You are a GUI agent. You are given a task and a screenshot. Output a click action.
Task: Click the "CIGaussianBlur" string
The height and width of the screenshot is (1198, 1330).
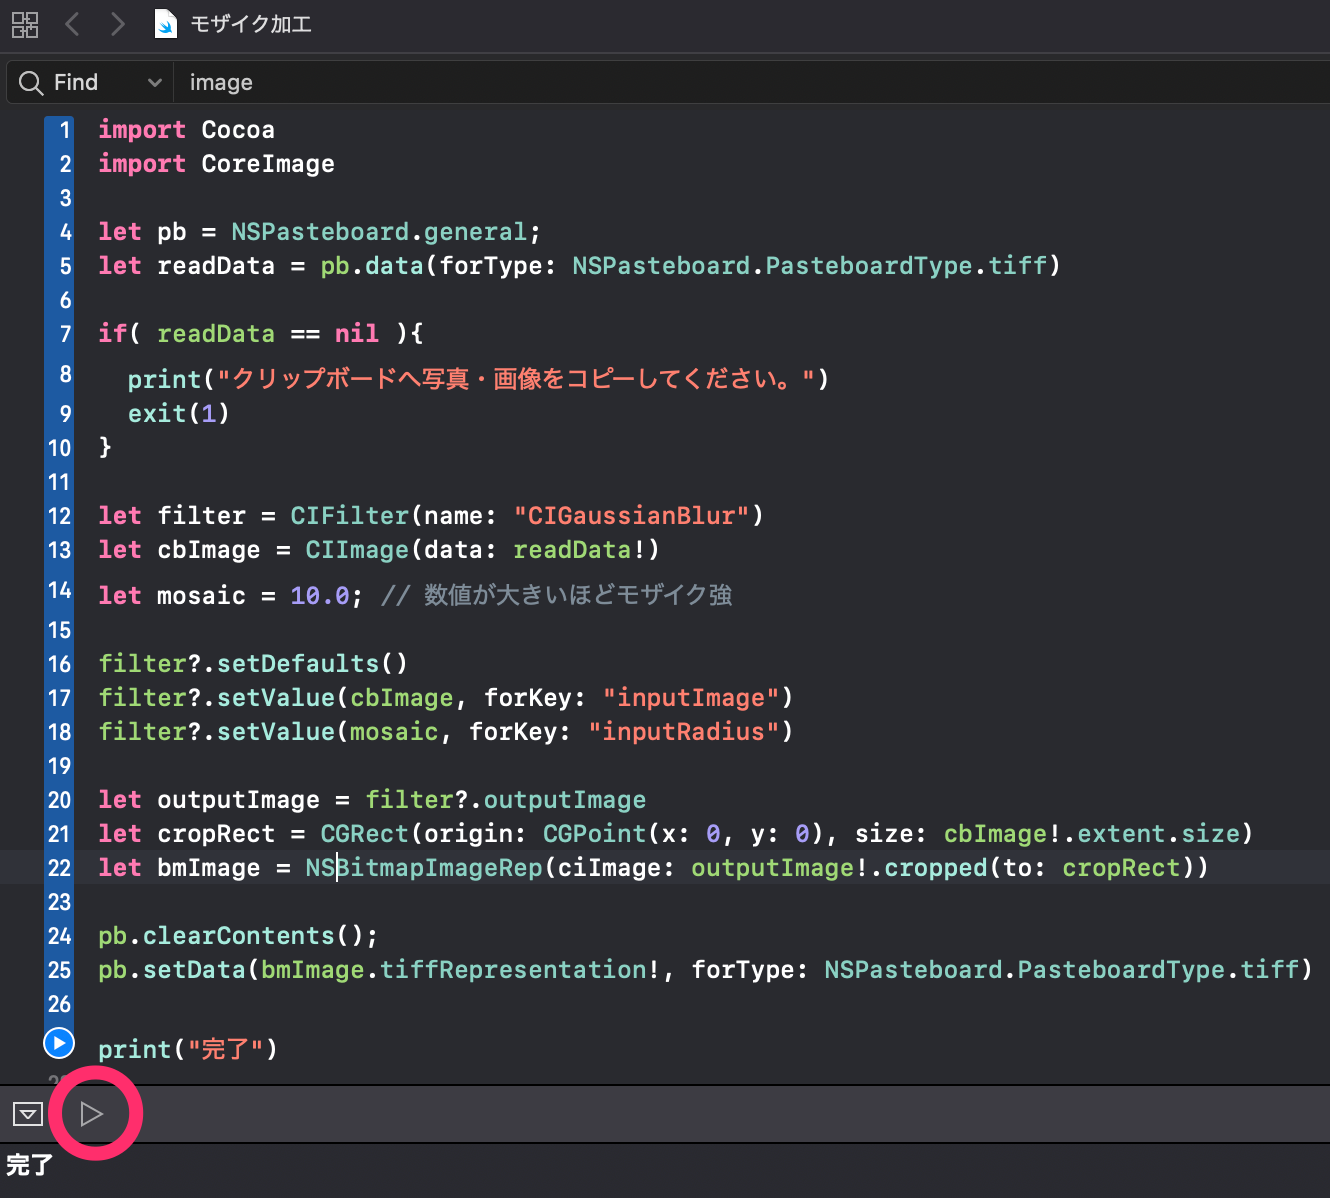pos(631,516)
